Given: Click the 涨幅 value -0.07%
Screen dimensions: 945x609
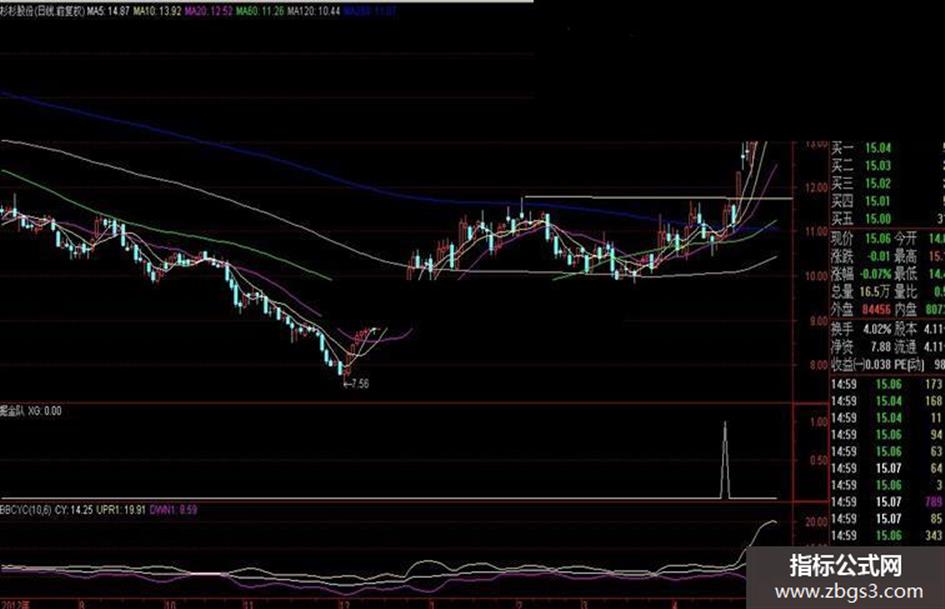Looking at the screenshot, I should [x=876, y=274].
